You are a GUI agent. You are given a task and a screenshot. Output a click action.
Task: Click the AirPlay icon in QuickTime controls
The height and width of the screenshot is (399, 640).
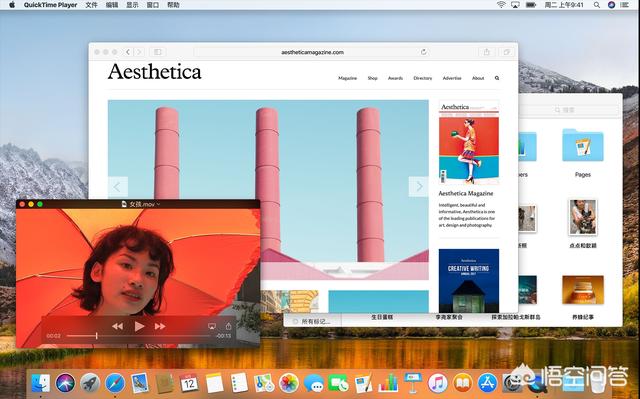[x=212, y=326]
